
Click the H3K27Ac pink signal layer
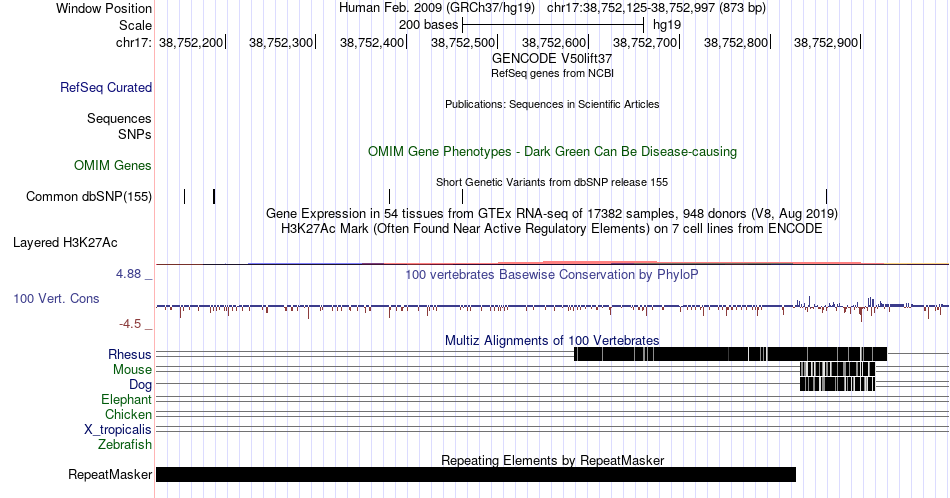679,262
